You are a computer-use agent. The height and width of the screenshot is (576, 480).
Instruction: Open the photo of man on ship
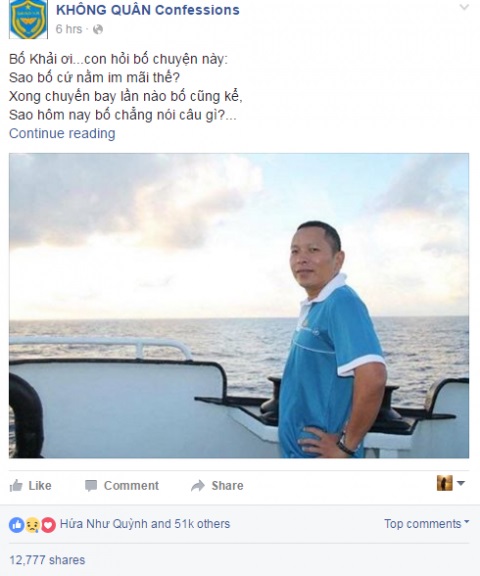coord(239,306)
